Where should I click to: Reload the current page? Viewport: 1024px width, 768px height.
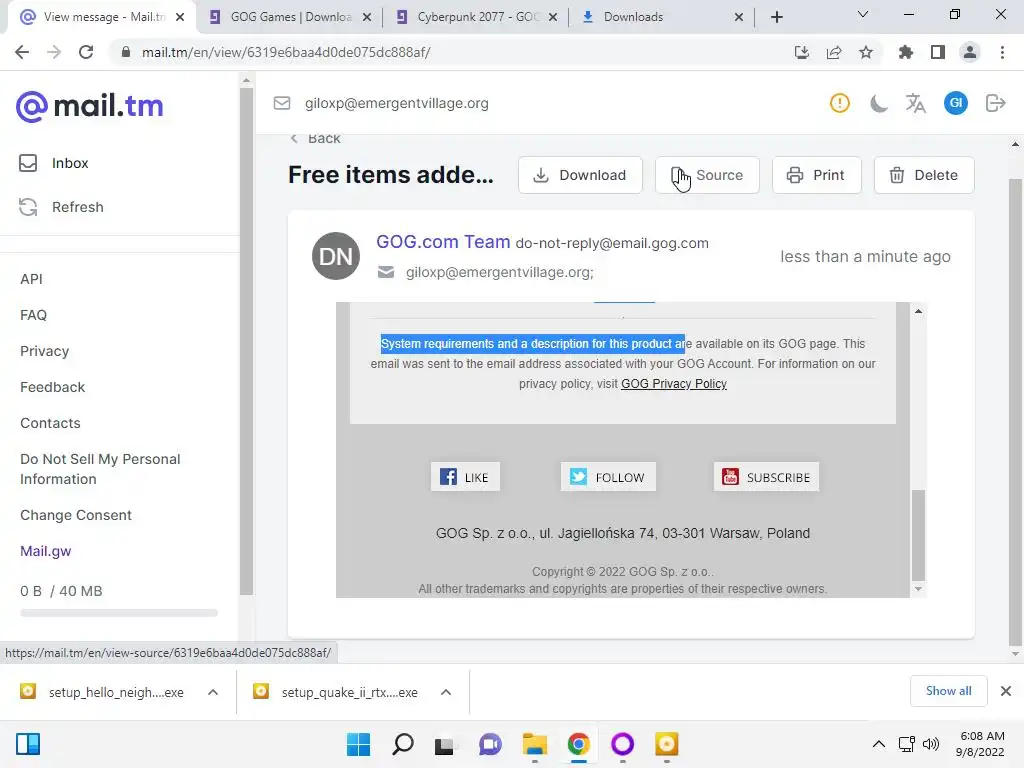pyautogui.click(x=86, y=52)
